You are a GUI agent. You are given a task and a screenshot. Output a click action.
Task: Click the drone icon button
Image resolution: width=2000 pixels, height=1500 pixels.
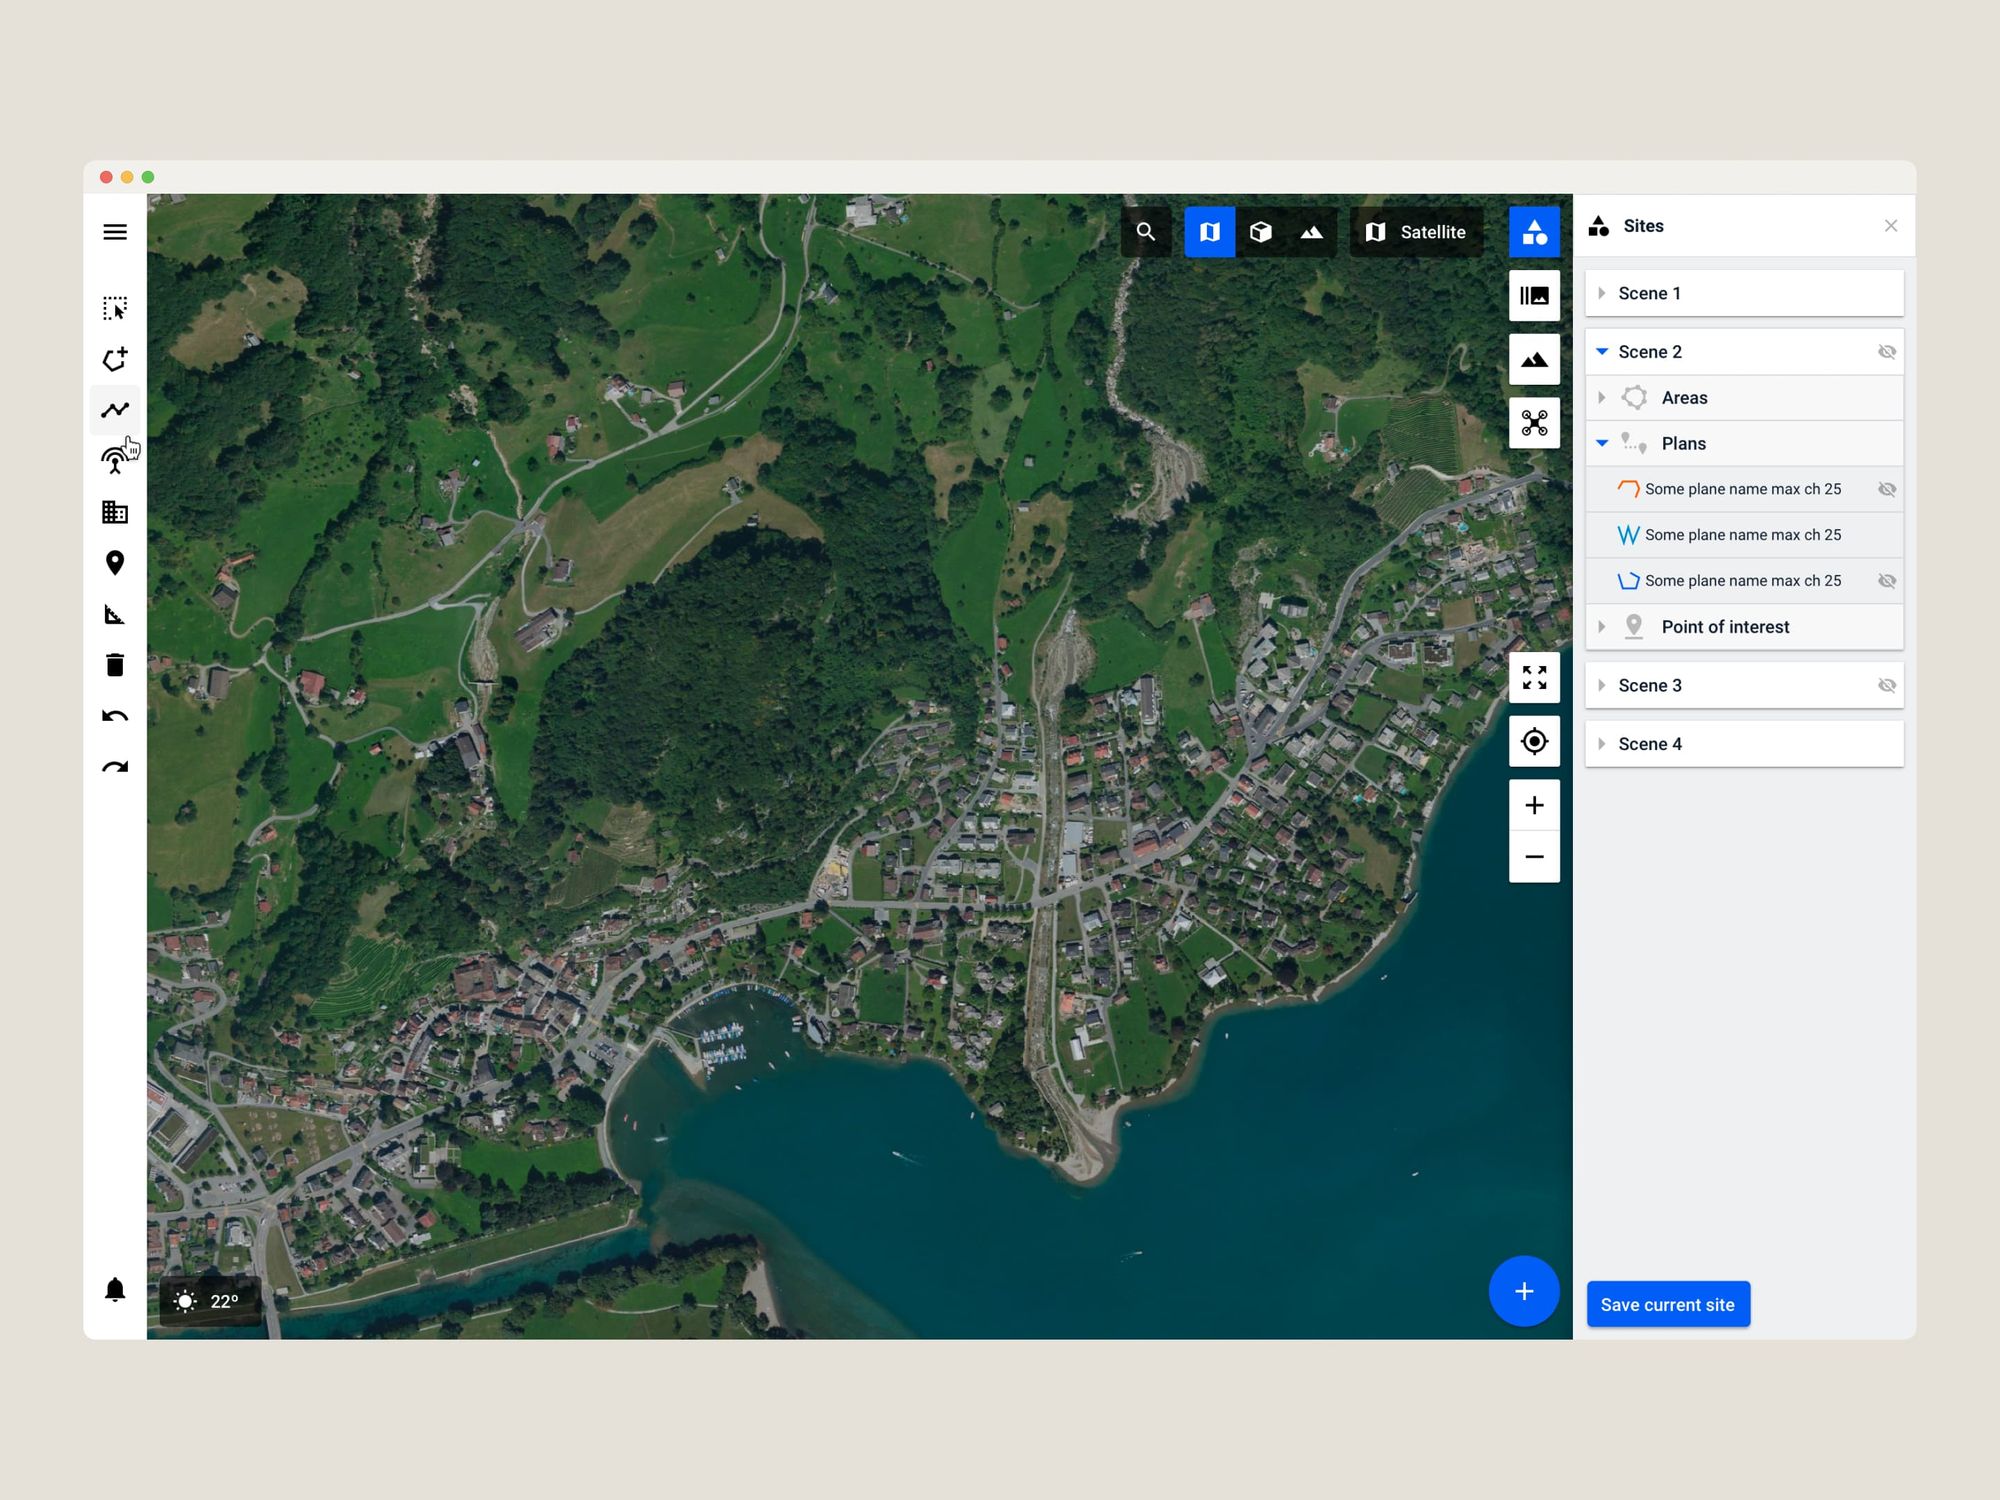(x=1534, y=423)
